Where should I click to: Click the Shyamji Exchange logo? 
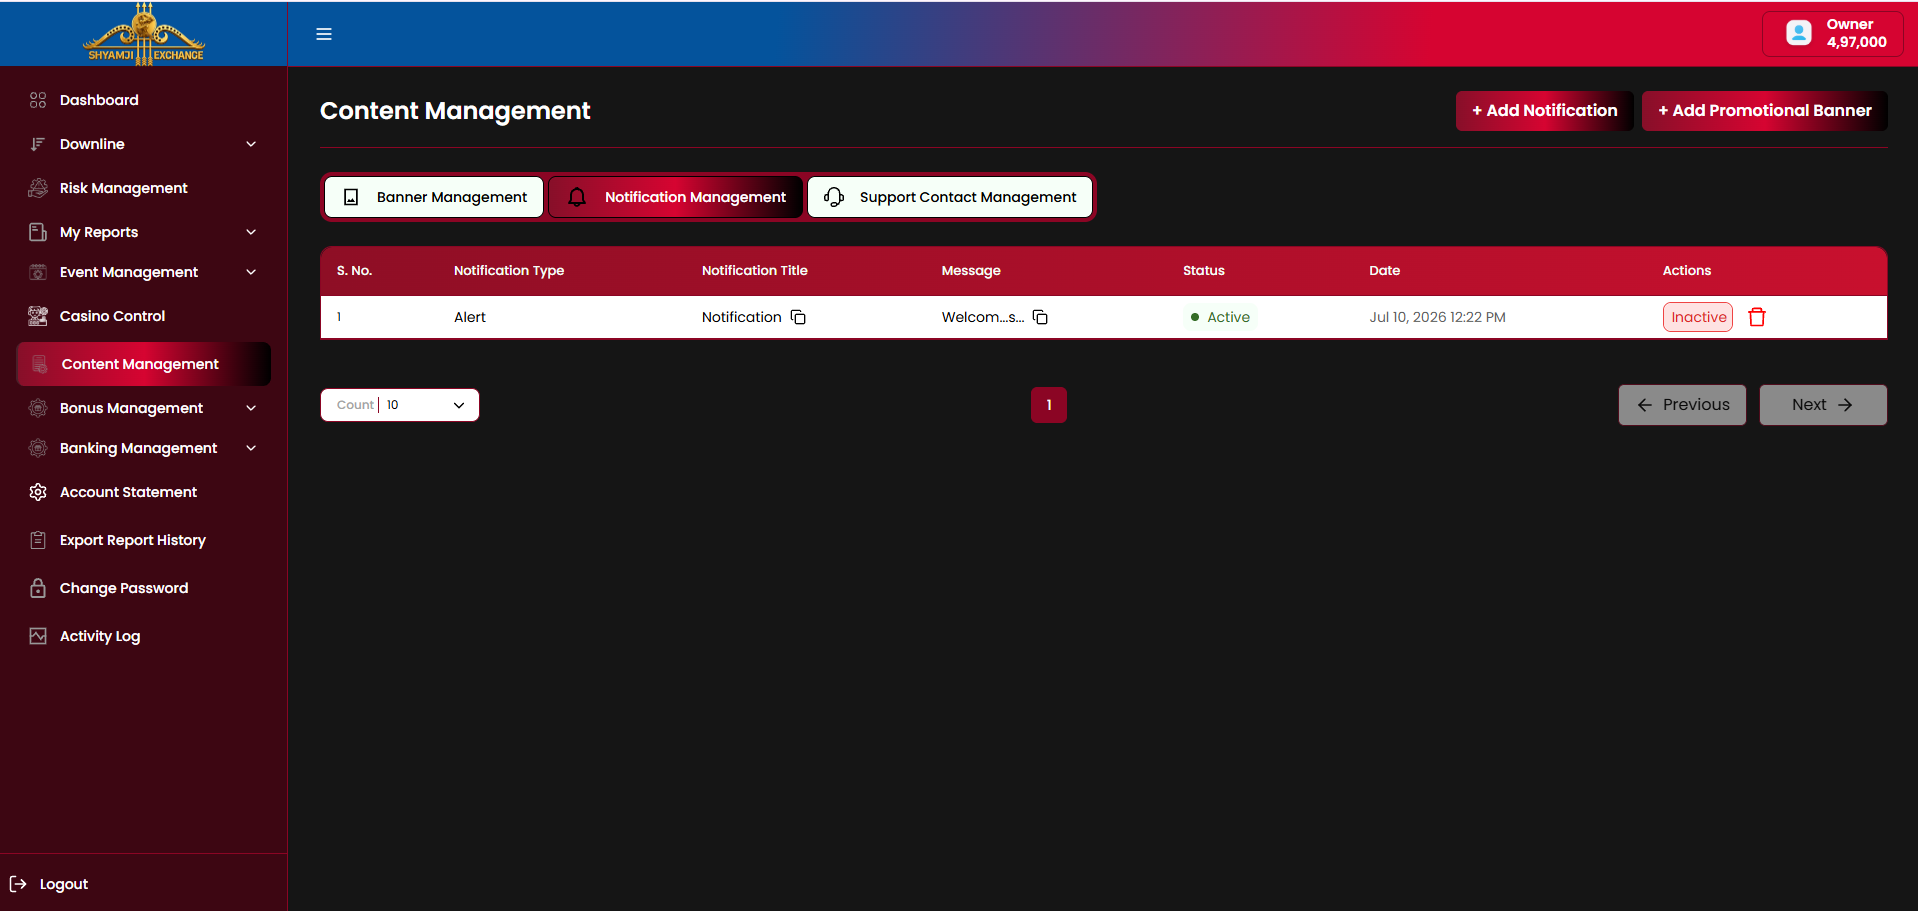pos(144,34)
